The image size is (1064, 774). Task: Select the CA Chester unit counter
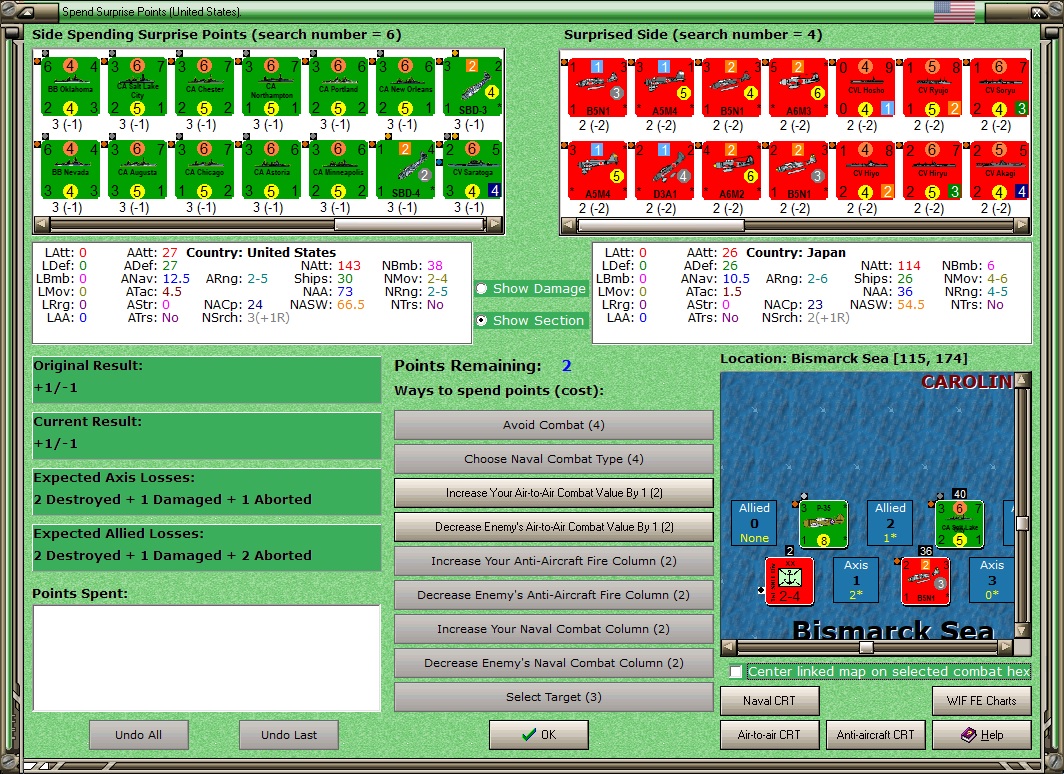(205, 87)
